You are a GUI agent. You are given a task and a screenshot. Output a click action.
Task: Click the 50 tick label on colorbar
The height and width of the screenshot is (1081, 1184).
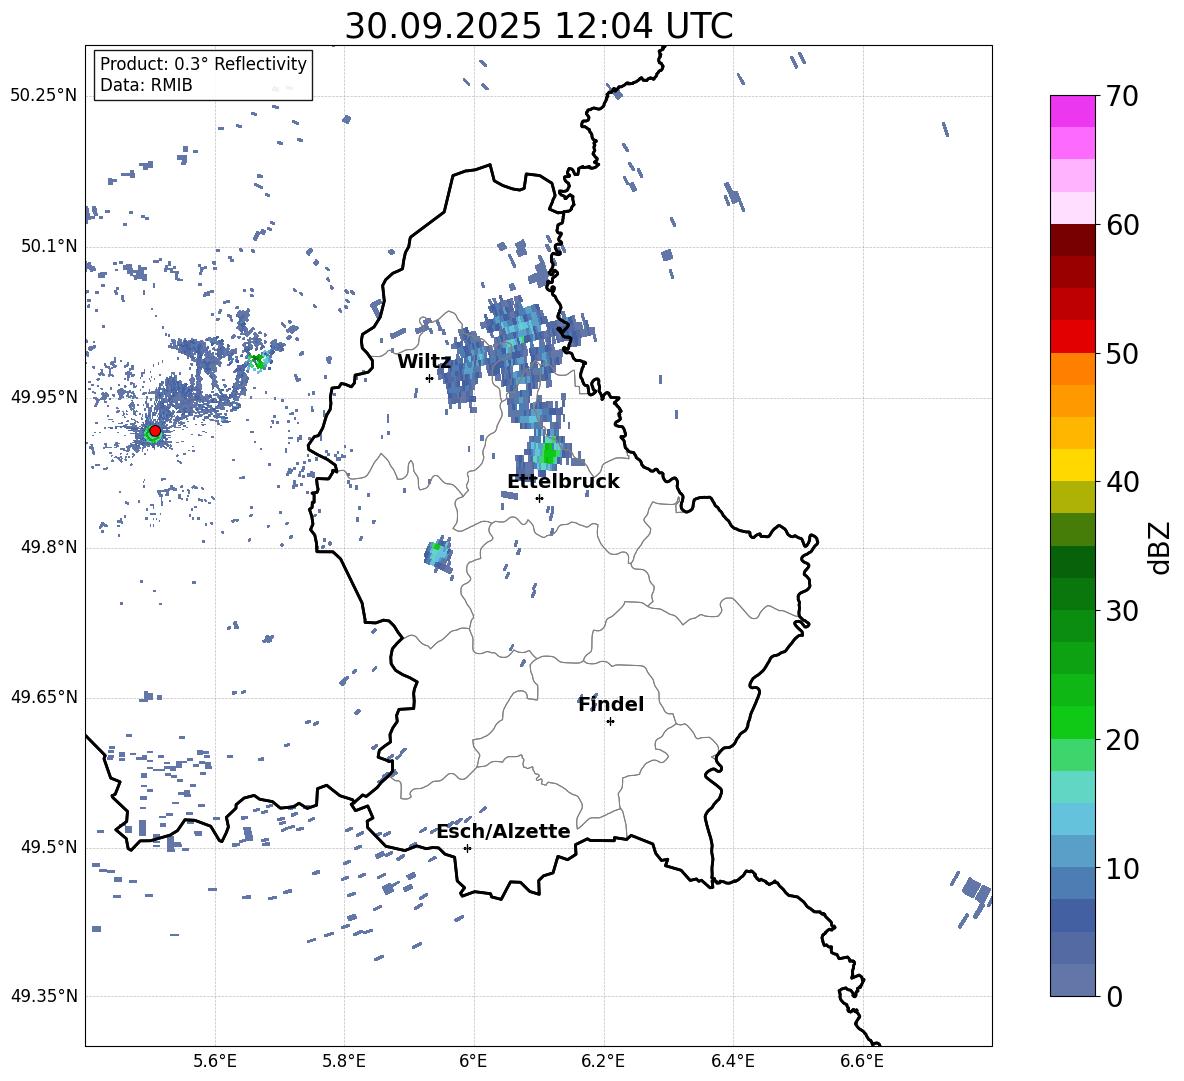[x=1122, y=354]
